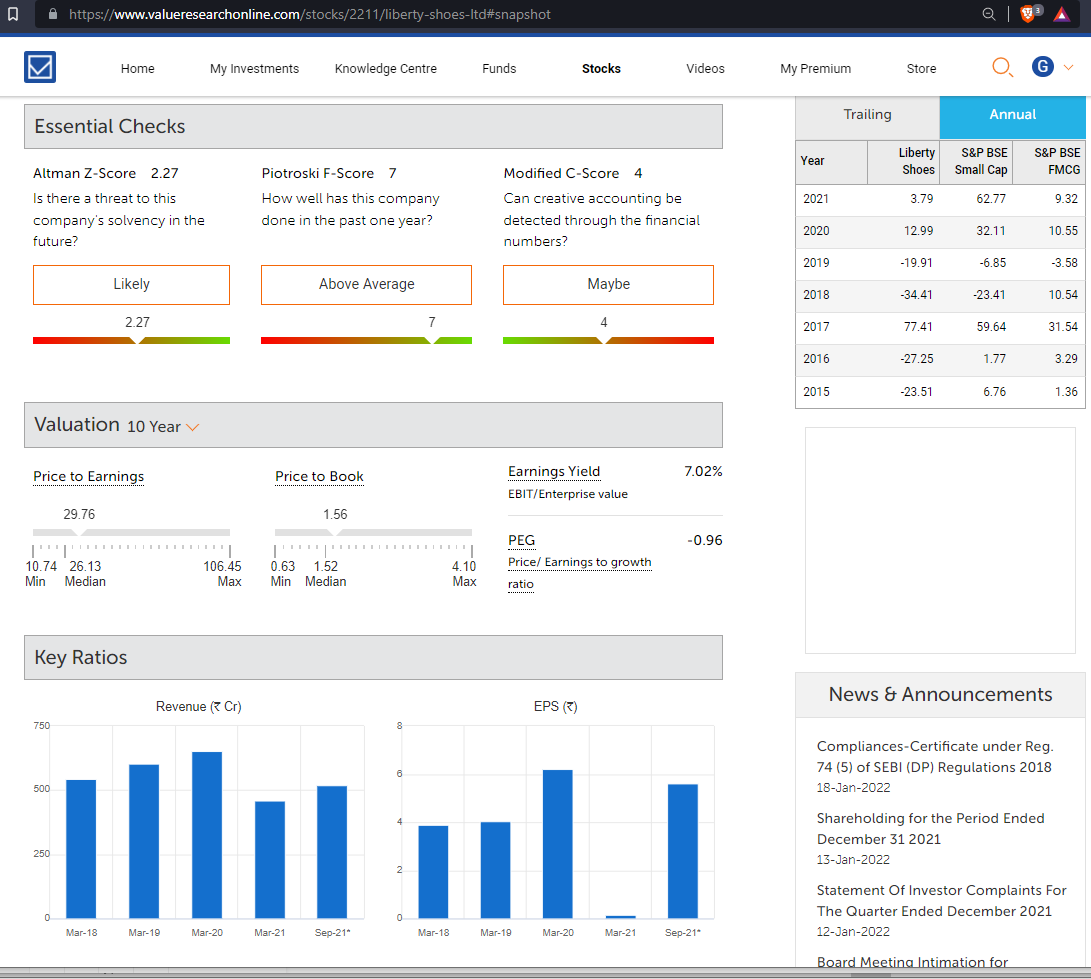Click the Above Average Piotroski button
Image resolution: width=1091 pixels, height=979 pixels.
[x=367, y=285]
